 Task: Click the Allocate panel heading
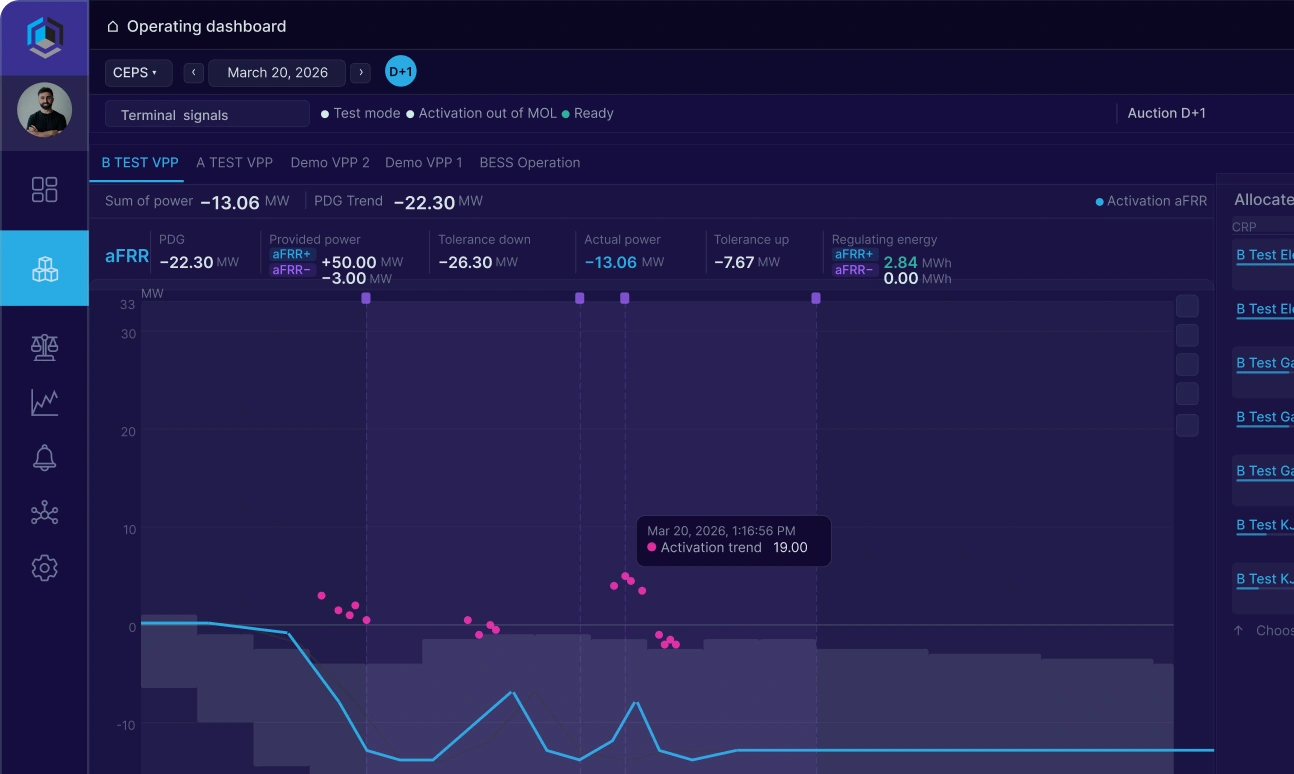[1264, 200]
